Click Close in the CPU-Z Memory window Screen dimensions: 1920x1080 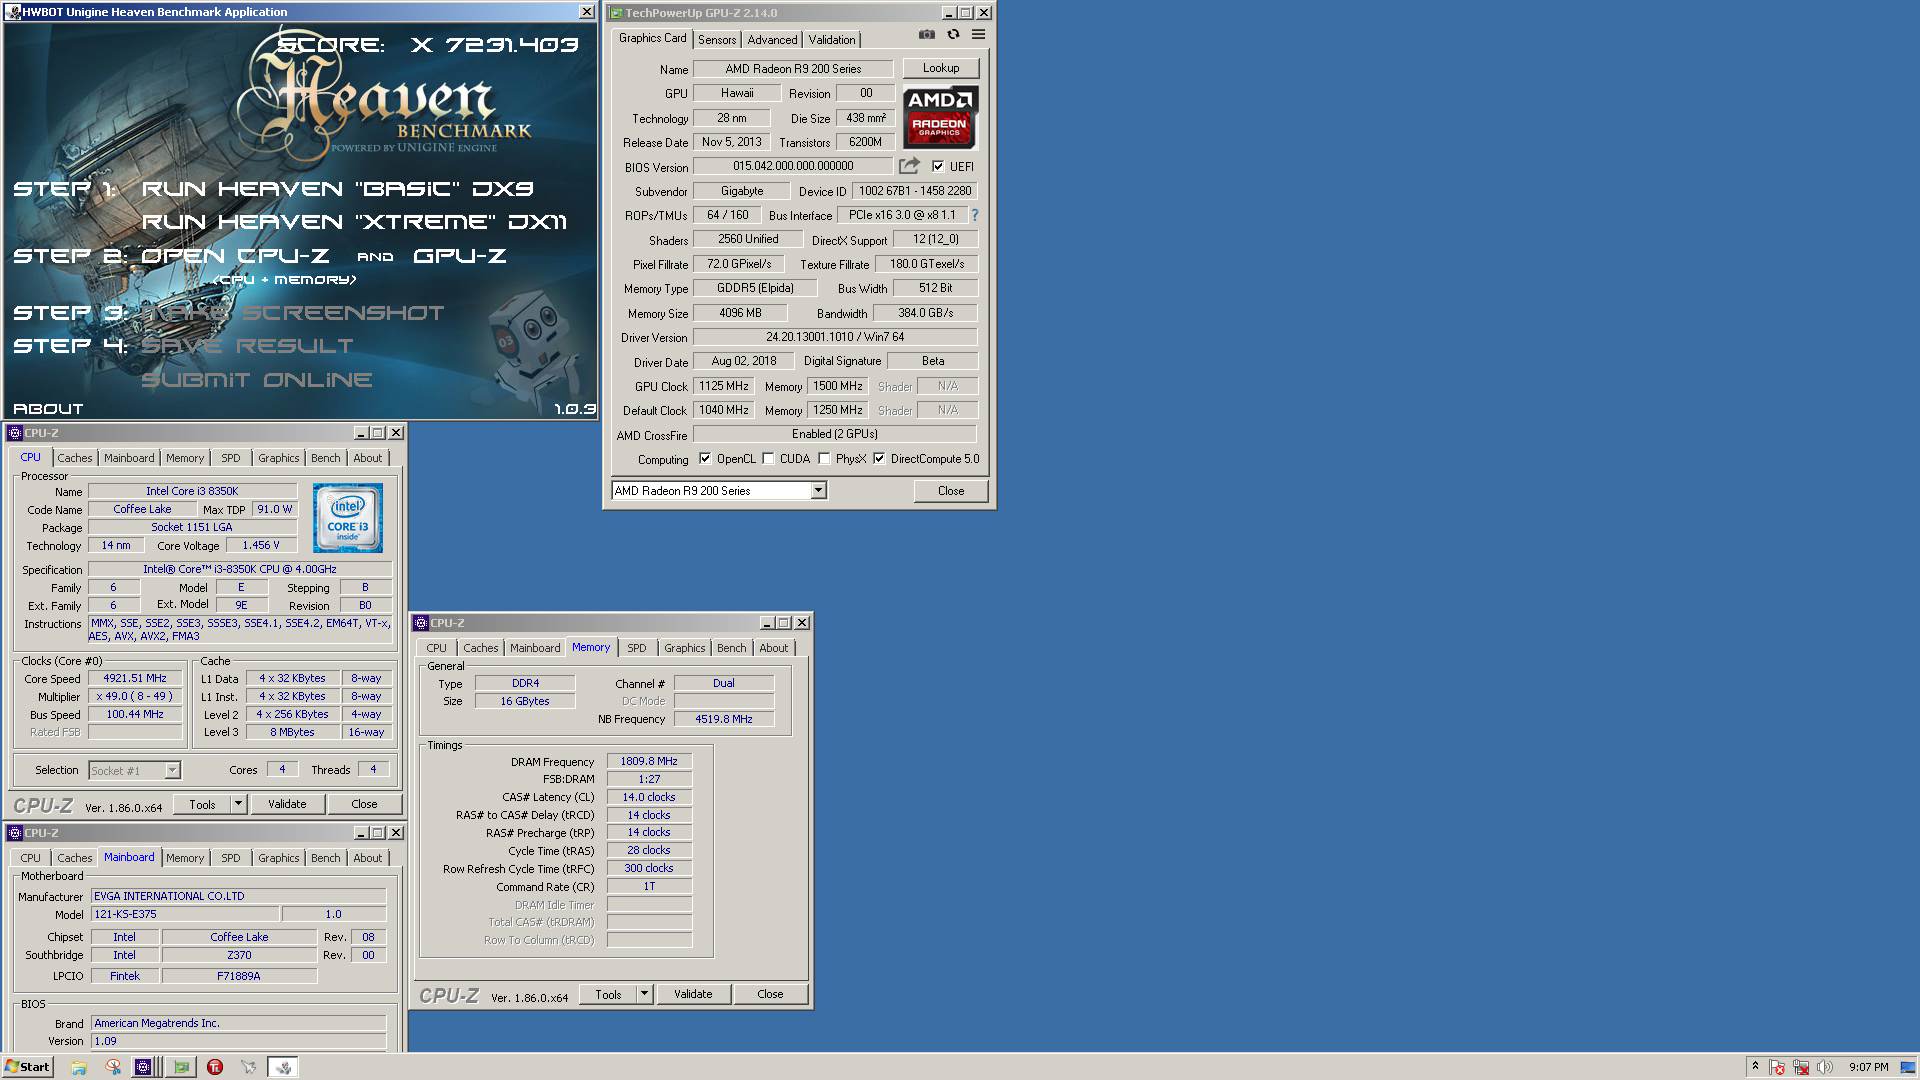pyautogui.click(x=770, y=994)
